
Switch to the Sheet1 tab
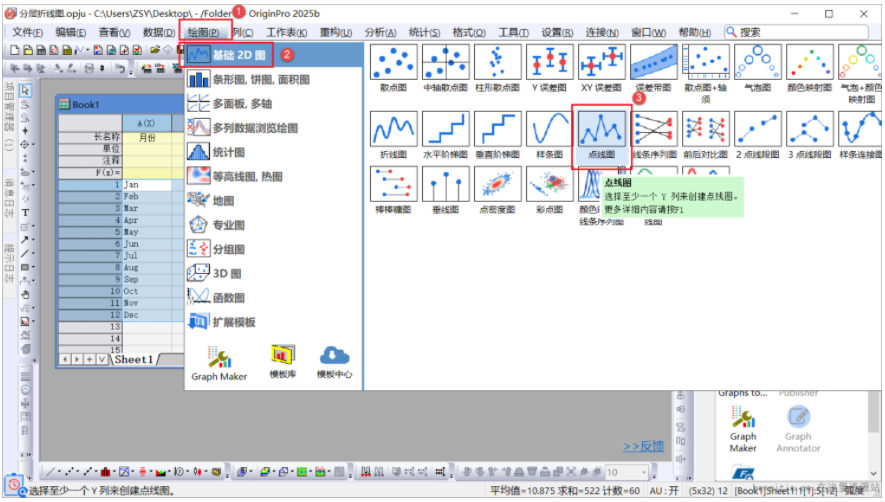pyautogui.click(x=134, y=359)
